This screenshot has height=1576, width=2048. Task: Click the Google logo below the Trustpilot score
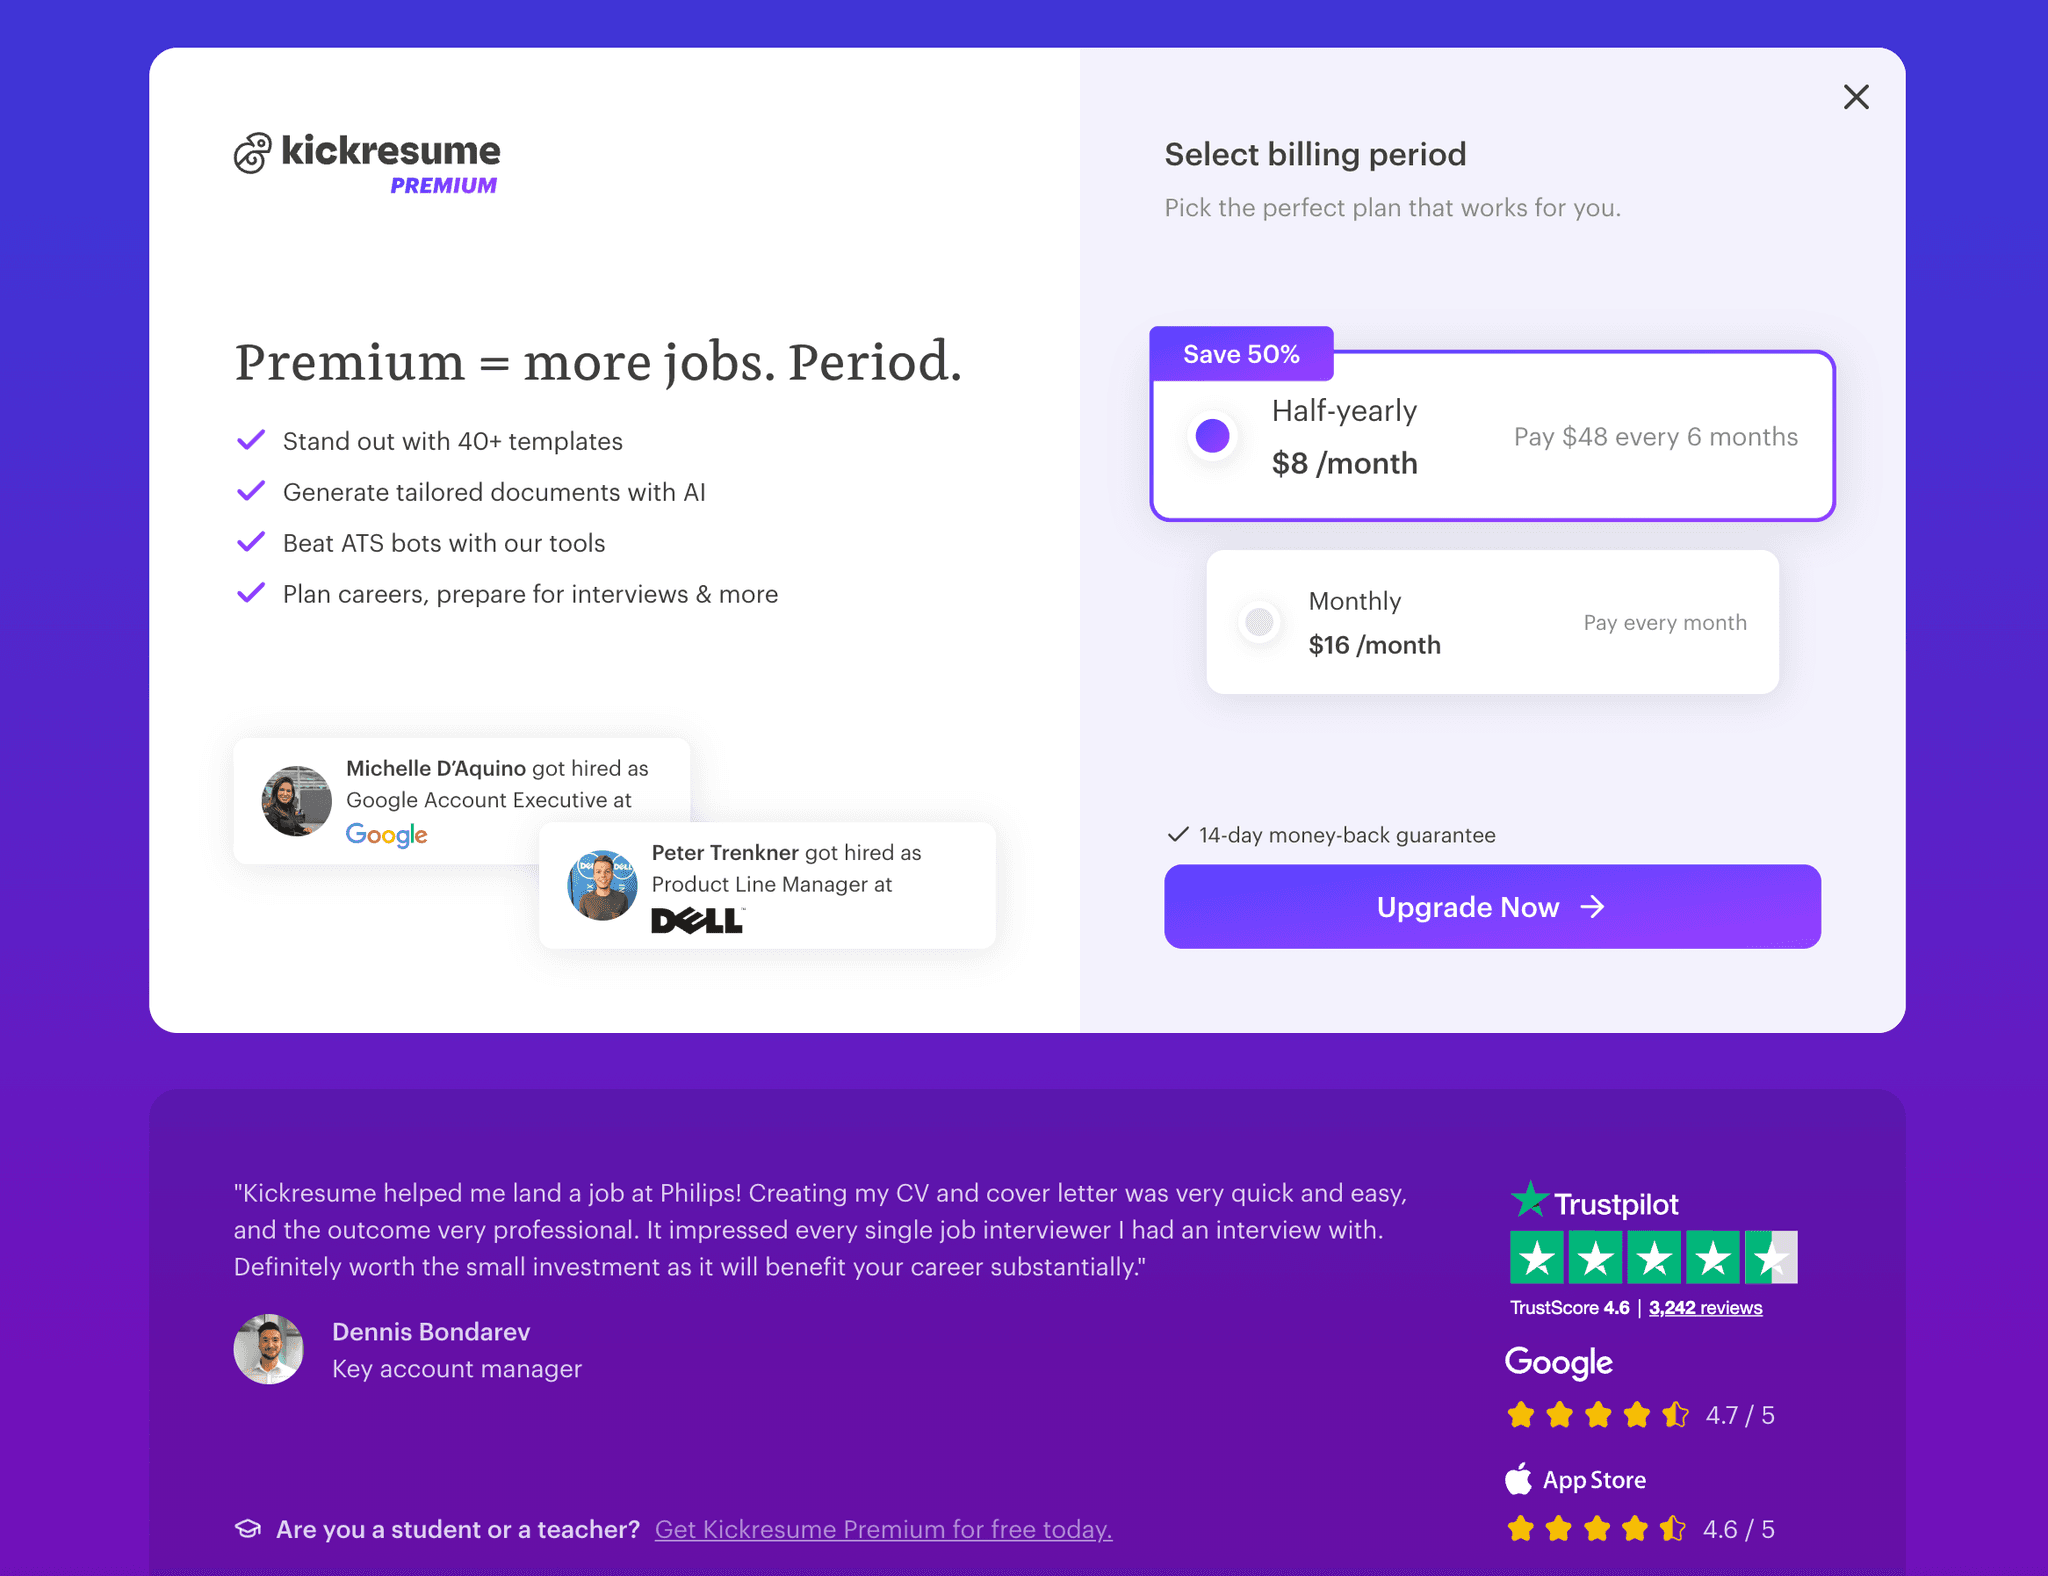pyautogui.click(x=1557, y=1362)
